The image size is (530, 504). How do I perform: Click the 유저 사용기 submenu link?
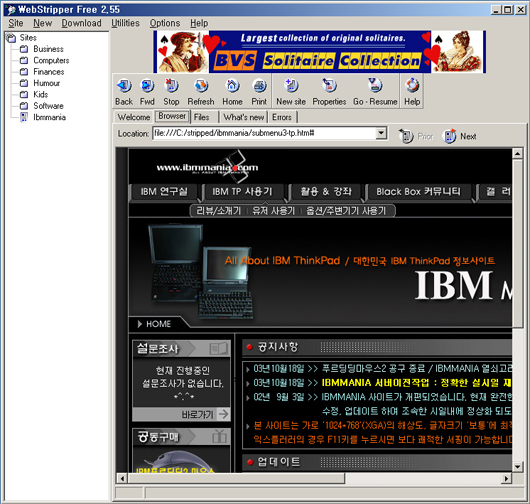(274, 211)
